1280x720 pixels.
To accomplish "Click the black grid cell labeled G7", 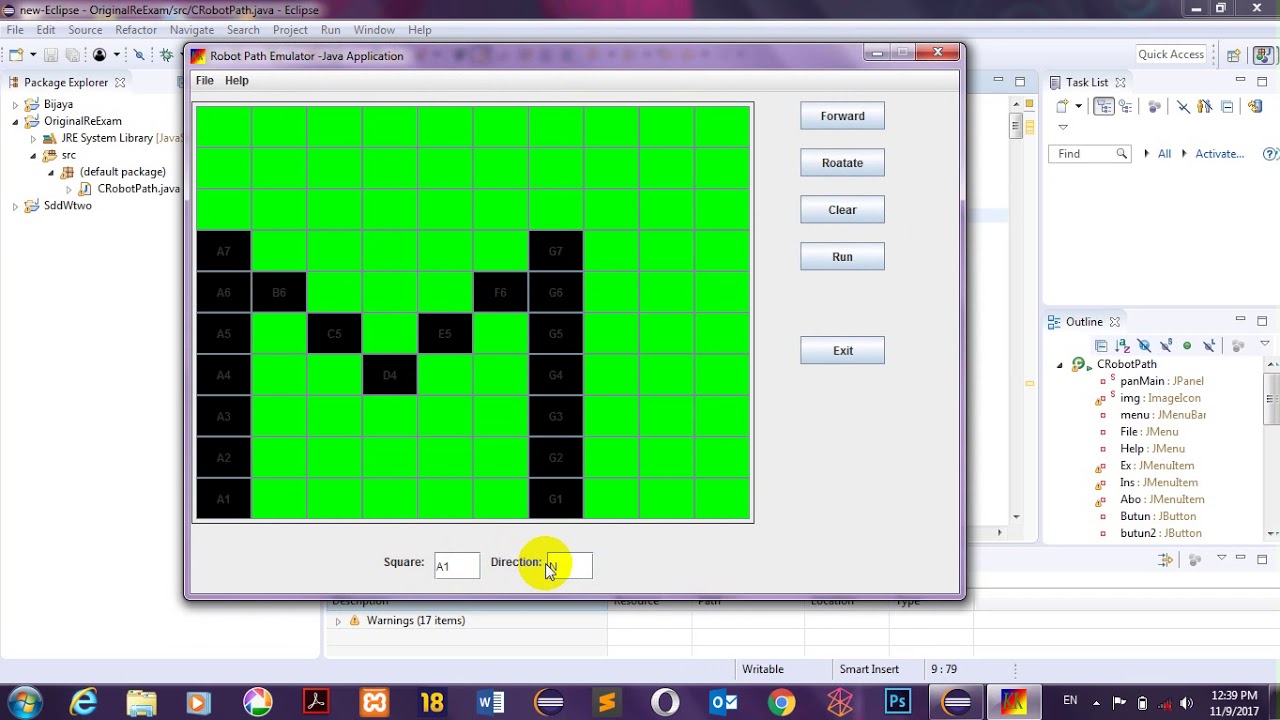I will [556, 251].
